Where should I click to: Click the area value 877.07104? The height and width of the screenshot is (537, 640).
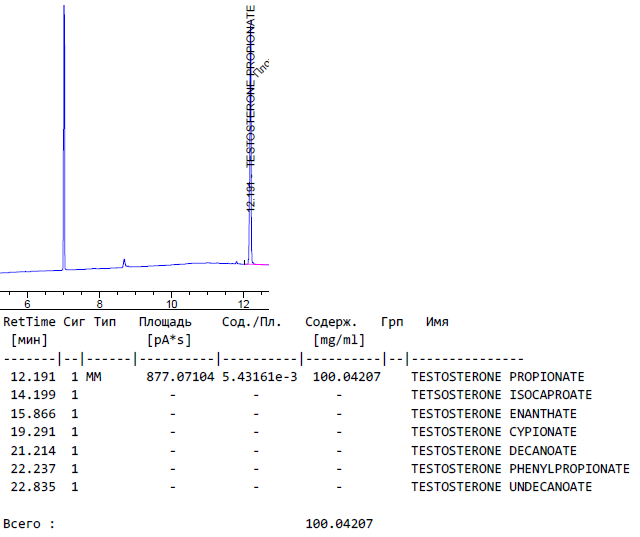(x=180, y=377)
